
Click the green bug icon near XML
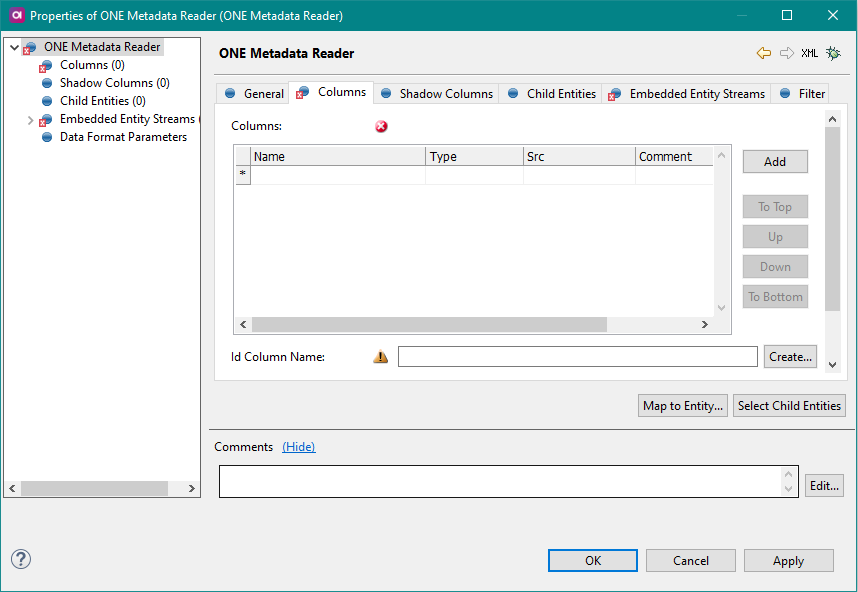pyautogui.click(x=833, y=53)
